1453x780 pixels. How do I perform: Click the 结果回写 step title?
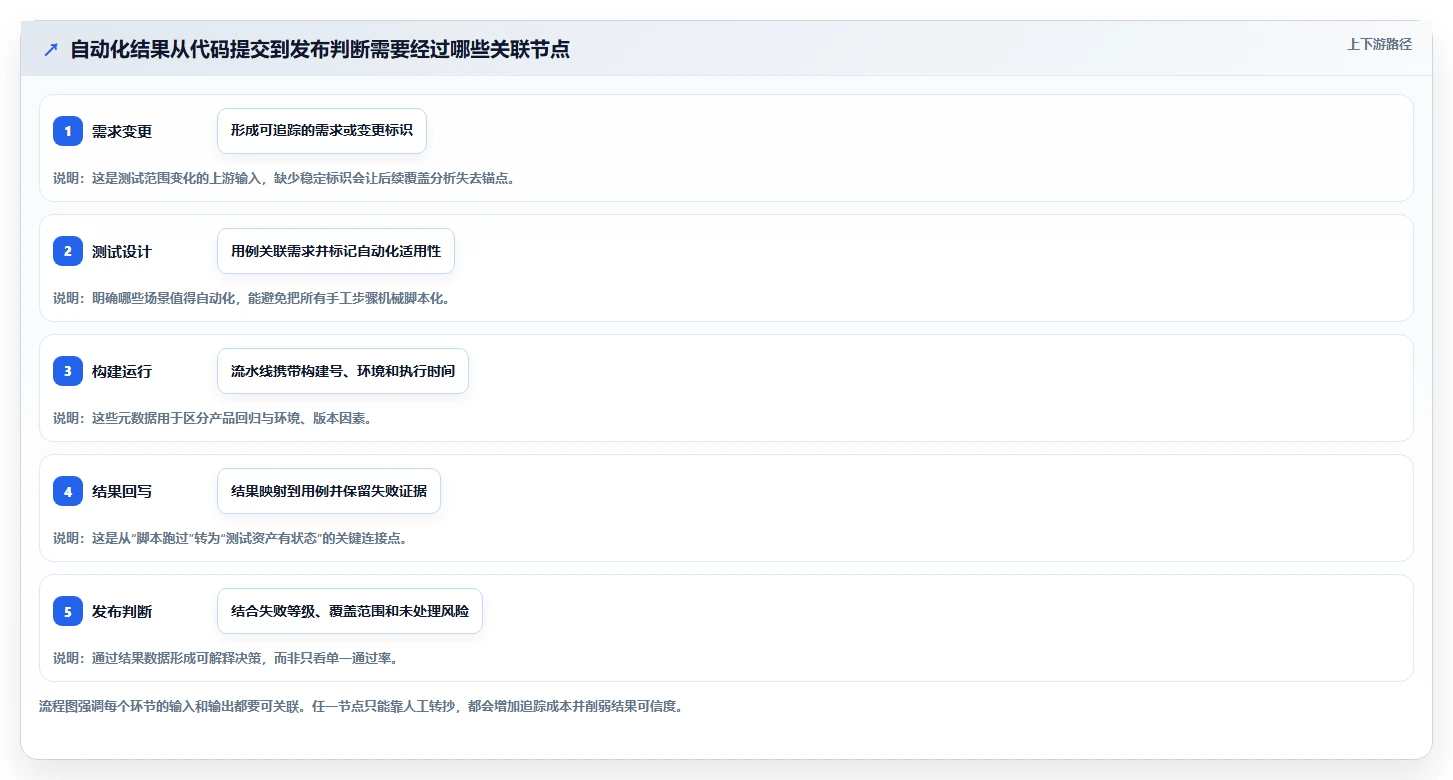tap(122, 491)
